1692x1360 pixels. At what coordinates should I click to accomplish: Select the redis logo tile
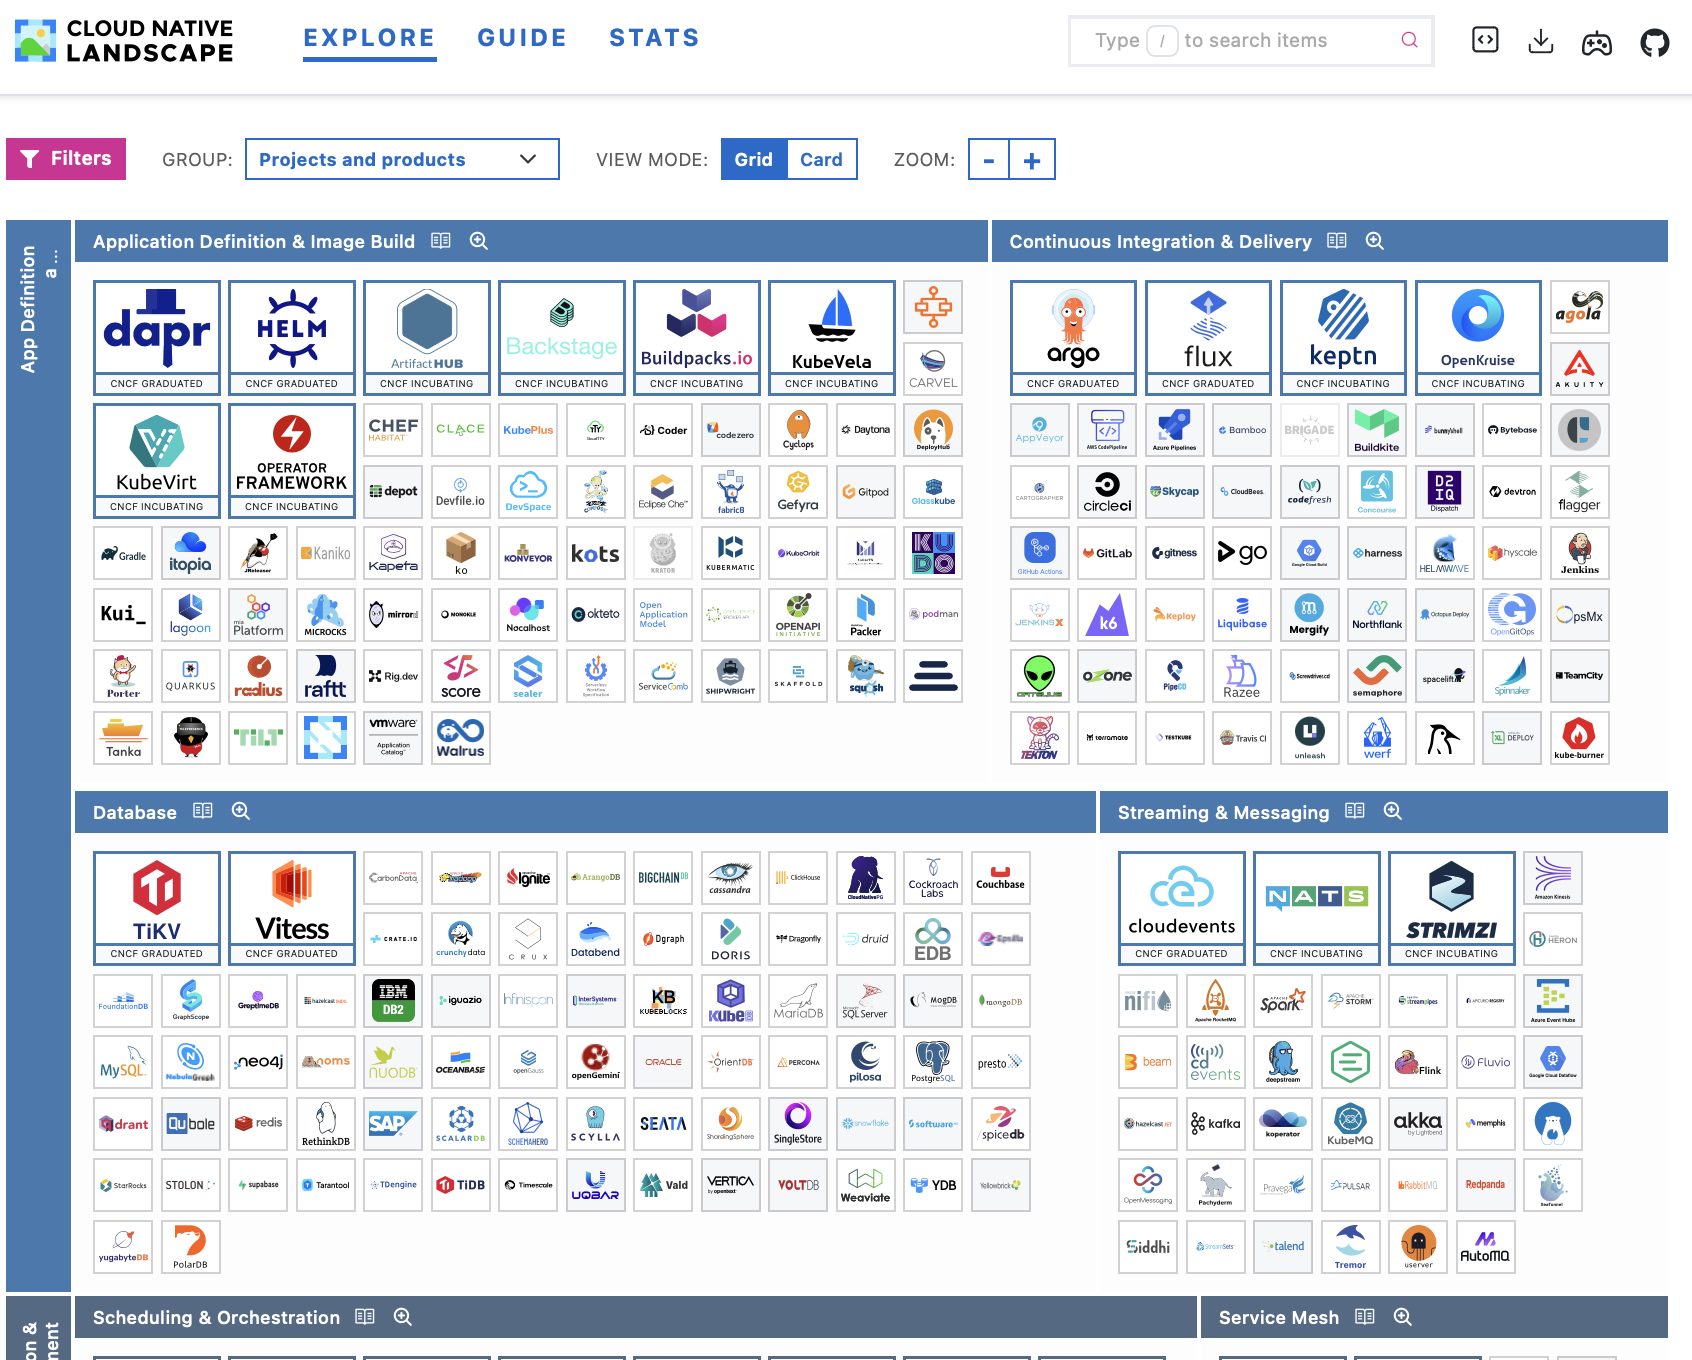[258, 1123]
